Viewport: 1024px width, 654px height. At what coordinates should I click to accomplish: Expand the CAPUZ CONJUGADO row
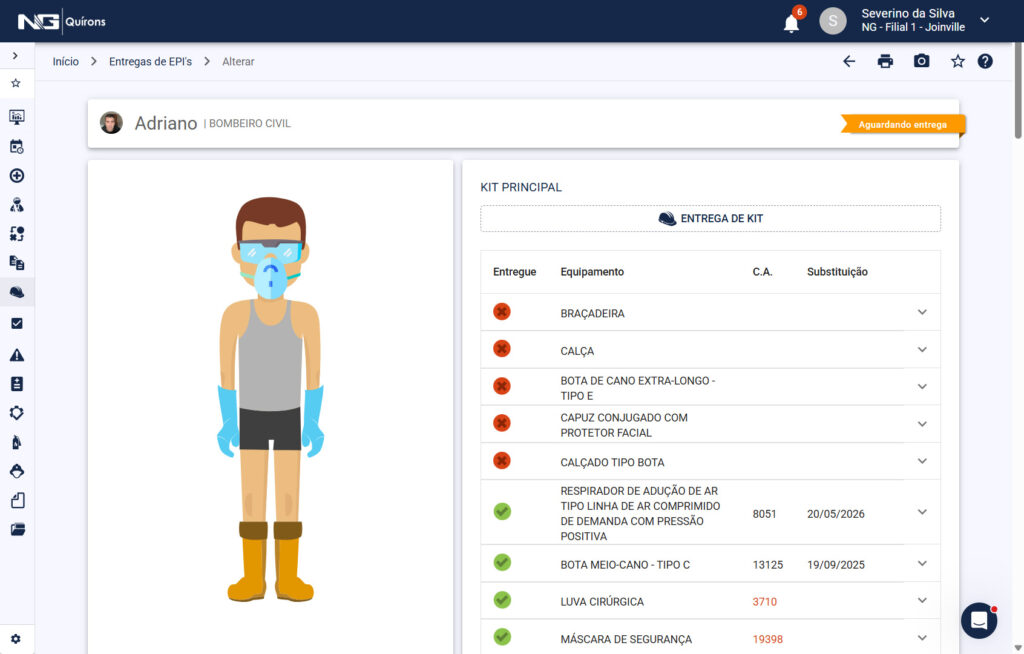pos(921,424)
